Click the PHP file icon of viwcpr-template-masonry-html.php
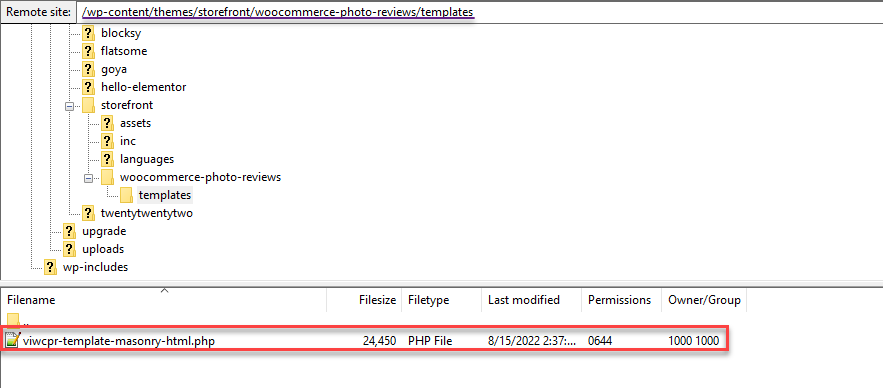883x388 pixels. click(12, 340)
